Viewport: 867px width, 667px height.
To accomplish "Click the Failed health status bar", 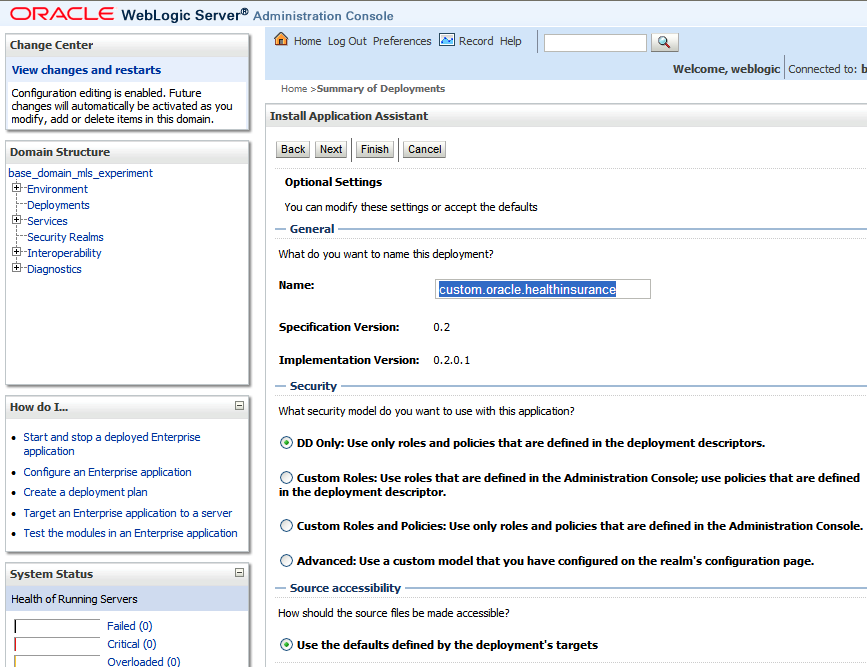I will [57, 626].
